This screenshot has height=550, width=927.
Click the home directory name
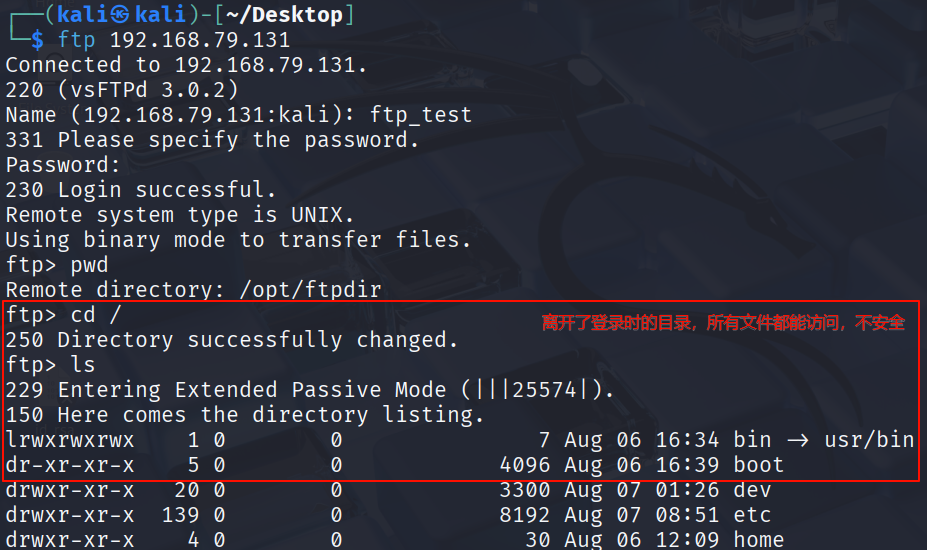758,540
